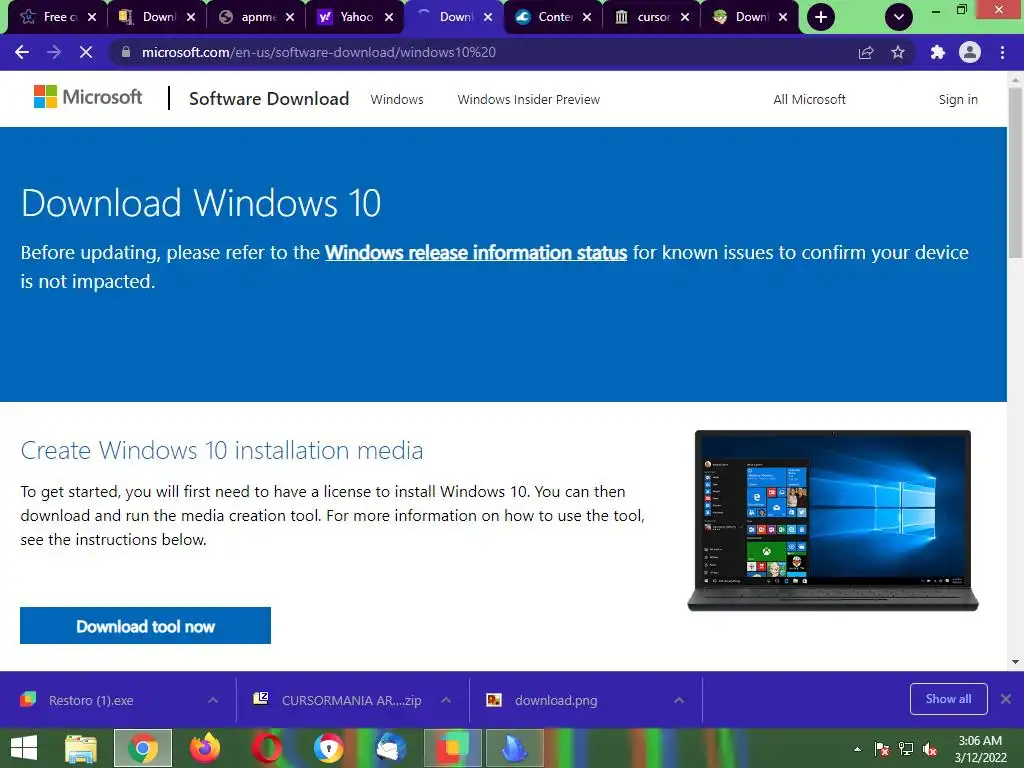Close the cursor tab
The height and width of the screenshot is (768, 1024).
[x=684, y=17]
